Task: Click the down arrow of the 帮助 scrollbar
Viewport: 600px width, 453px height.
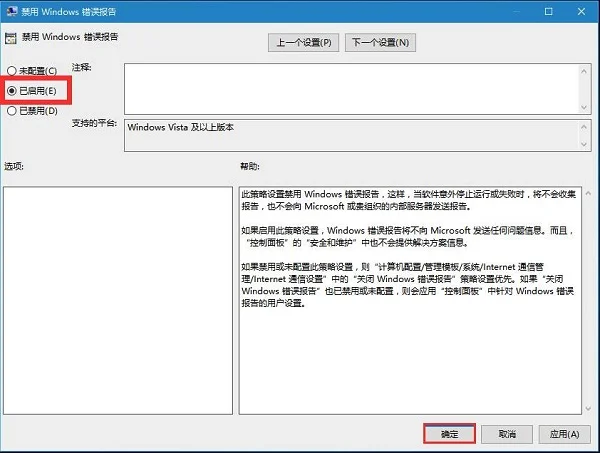Action: (x=588, y=409)
